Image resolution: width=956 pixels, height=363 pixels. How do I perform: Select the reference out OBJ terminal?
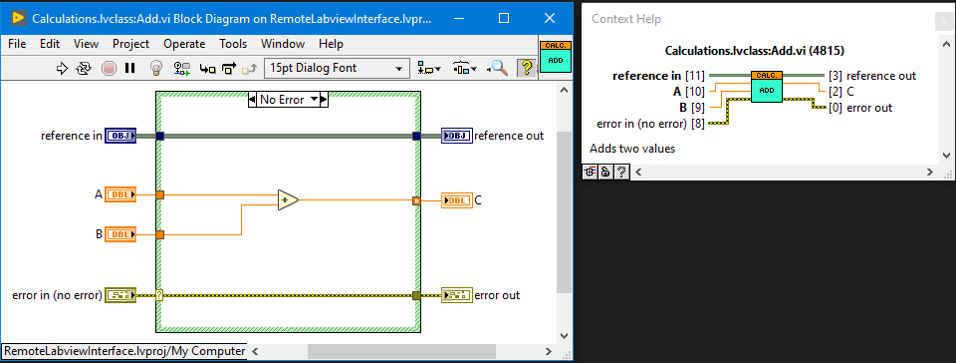click(x=457, y=135)
